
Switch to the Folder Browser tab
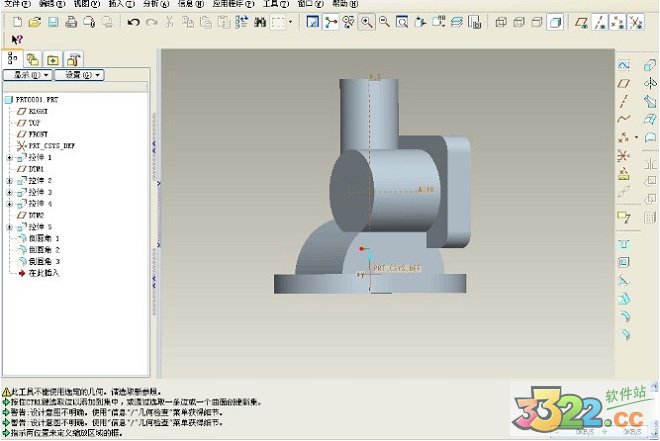(x=32, y=59)
